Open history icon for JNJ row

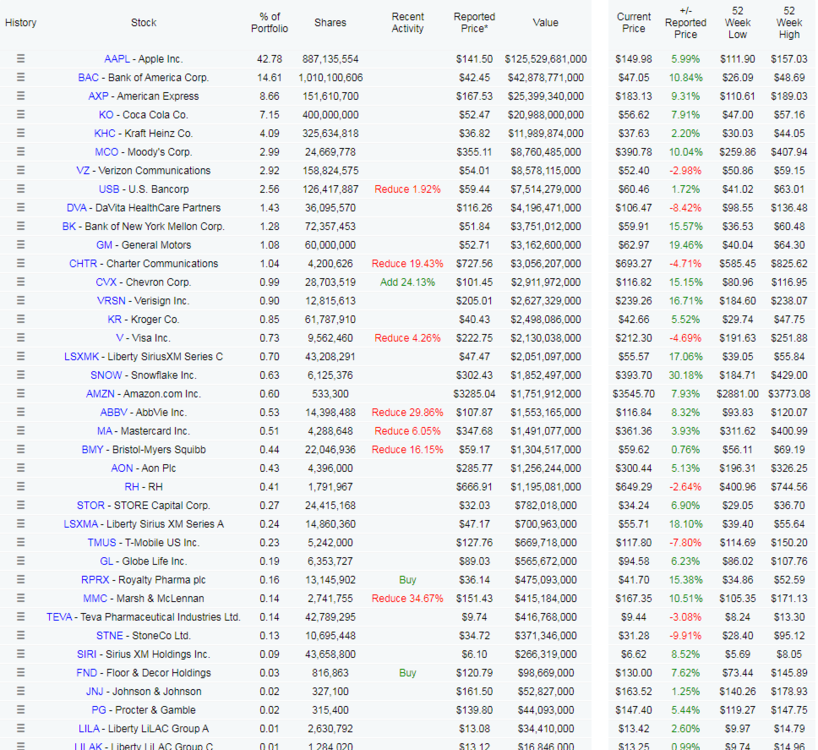(x=21, y=691)
